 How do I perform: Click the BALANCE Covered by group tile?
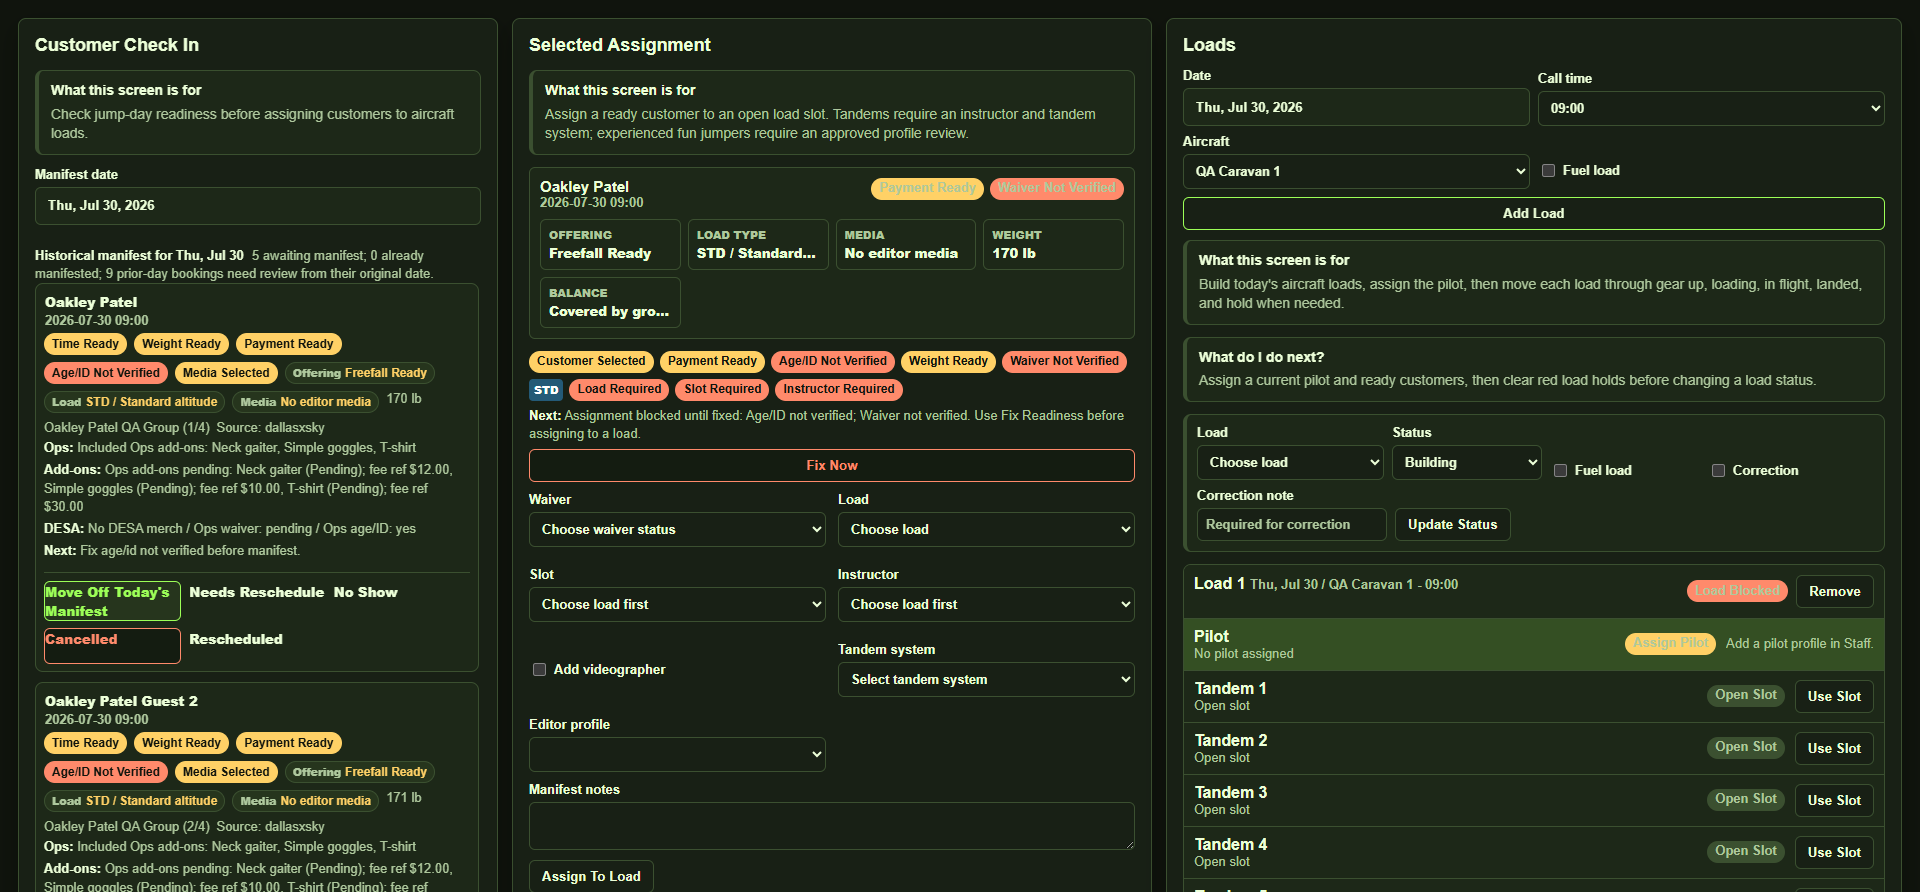click(610, 303)
